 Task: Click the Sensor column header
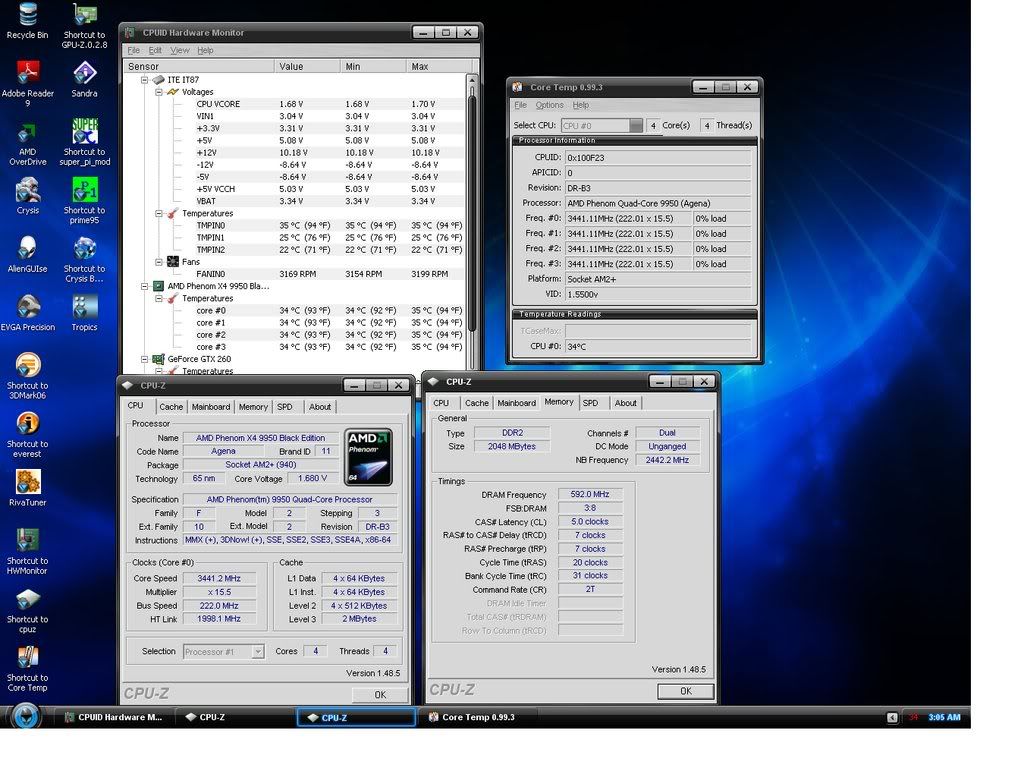(199, 67)
